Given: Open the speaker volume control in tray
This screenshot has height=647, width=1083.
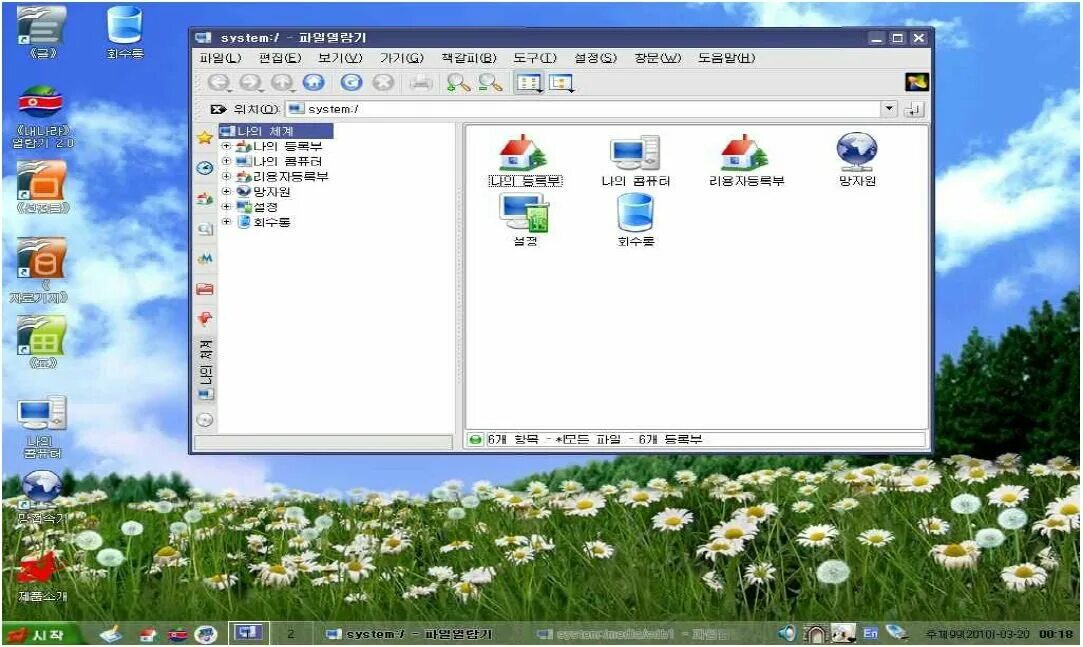Looking at the screenshot, I should [x=787, y=633].
